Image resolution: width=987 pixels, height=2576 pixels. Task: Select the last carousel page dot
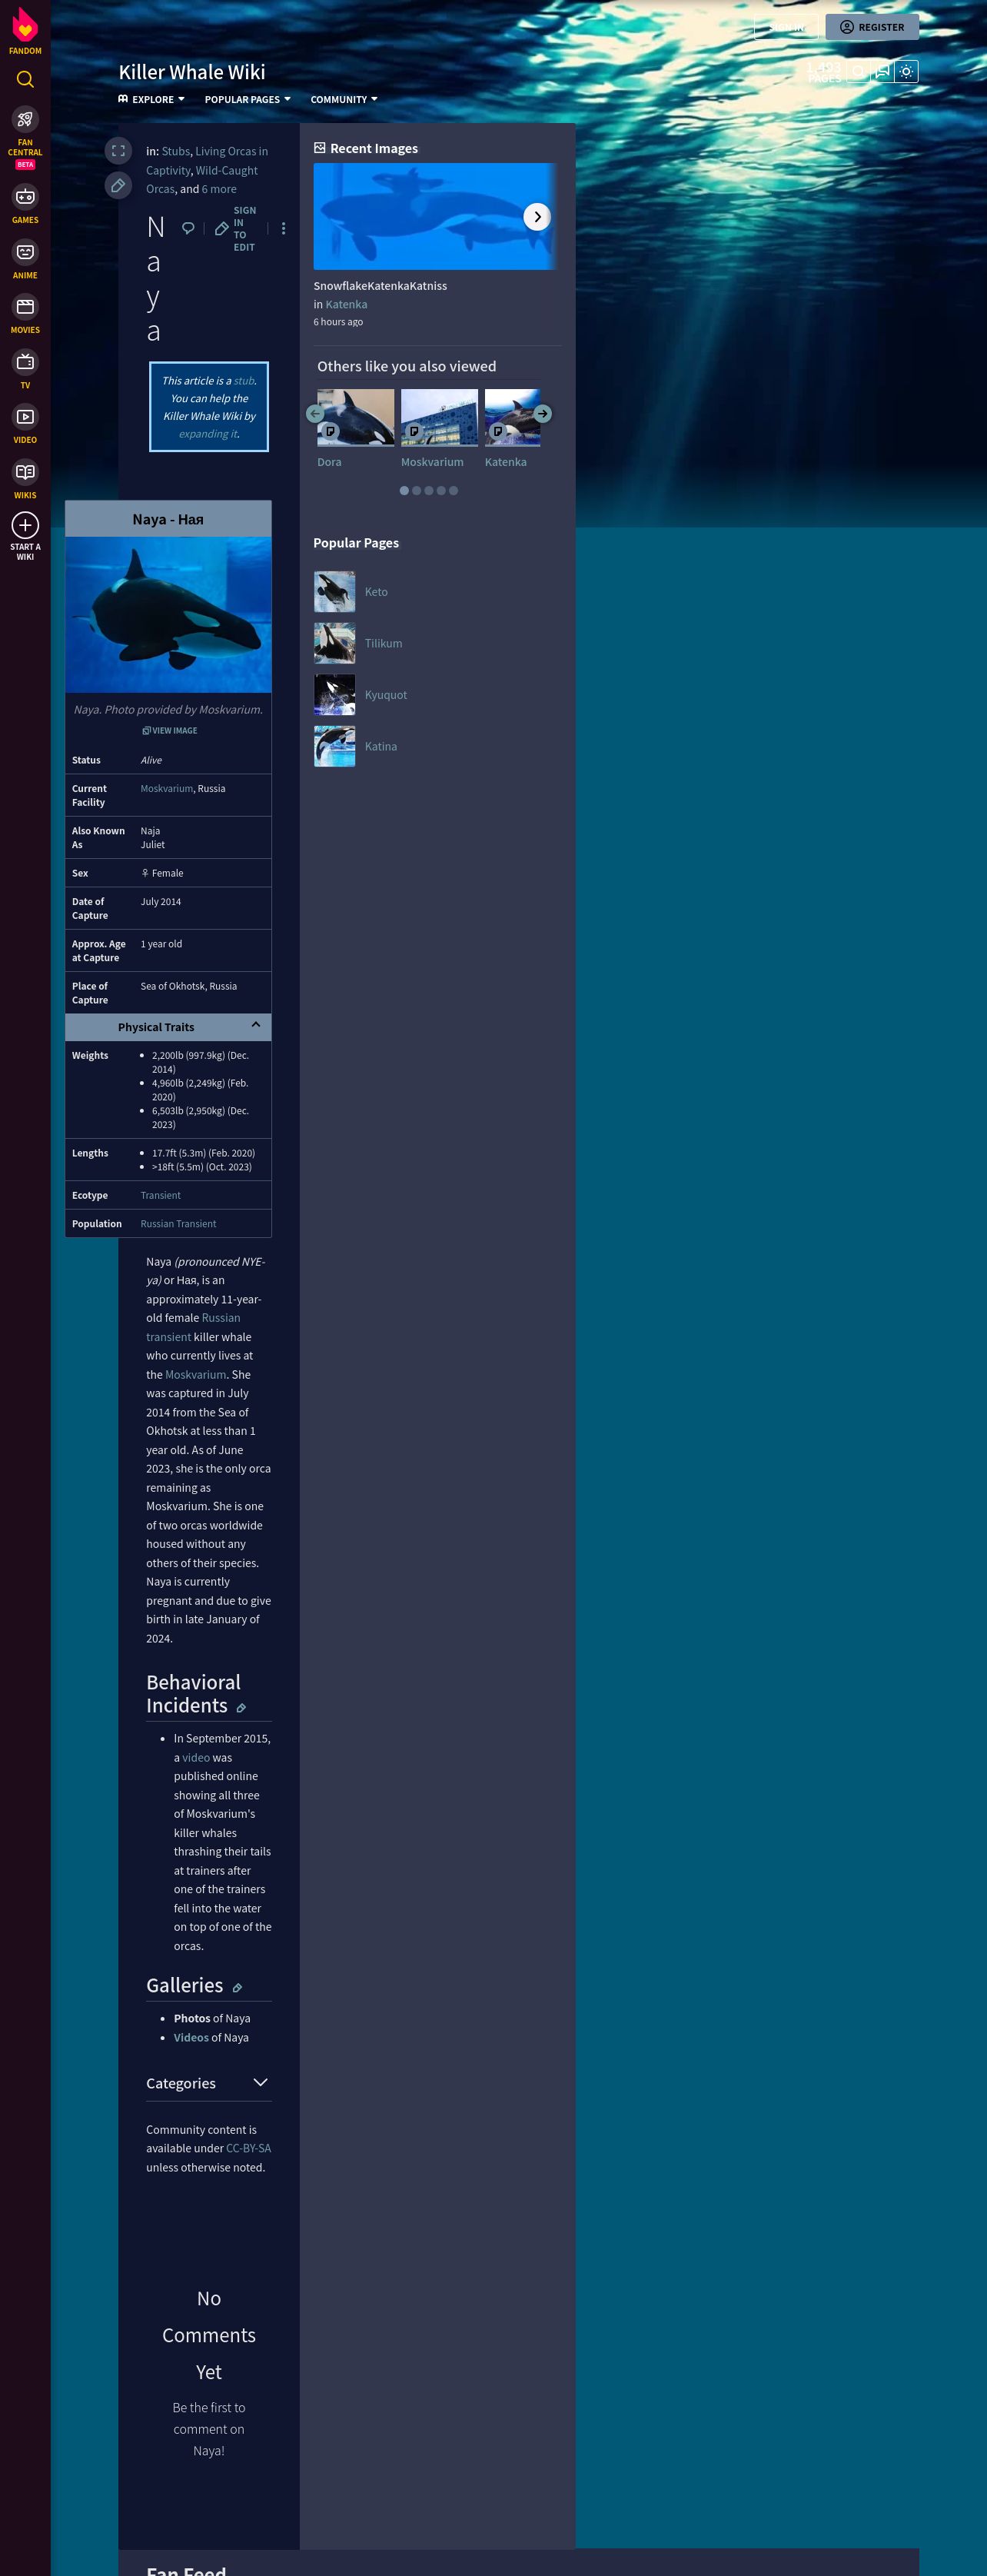click(x=453, y=491)
